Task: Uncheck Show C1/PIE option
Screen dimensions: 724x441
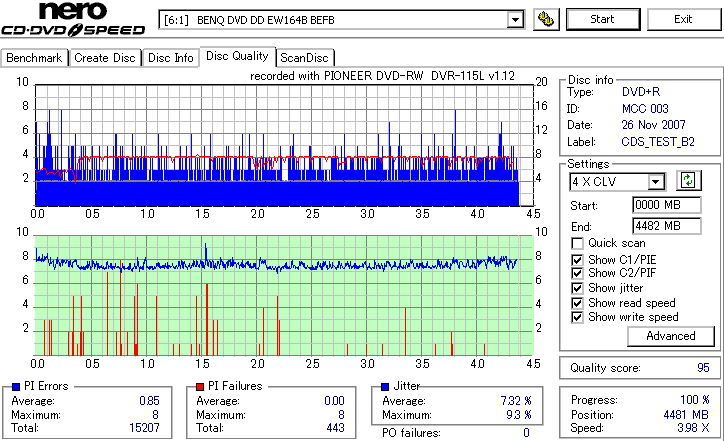Action: coord(577,260)
